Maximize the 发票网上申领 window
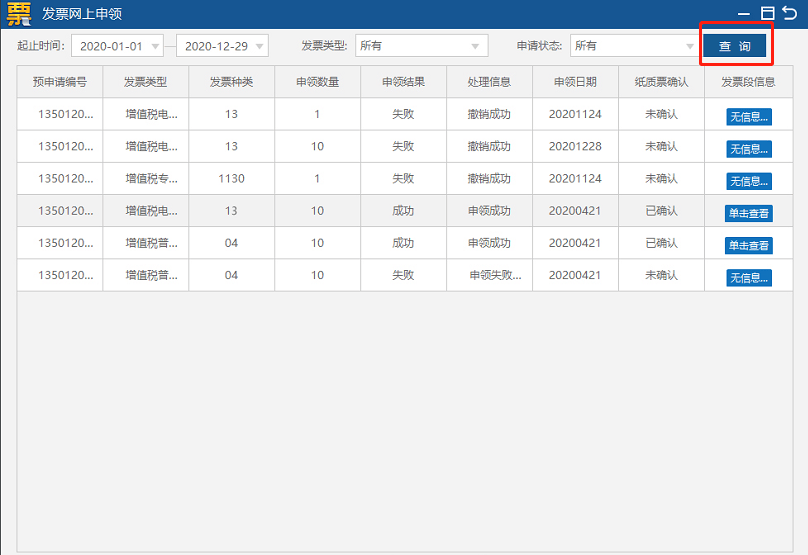 pos(767,13)
